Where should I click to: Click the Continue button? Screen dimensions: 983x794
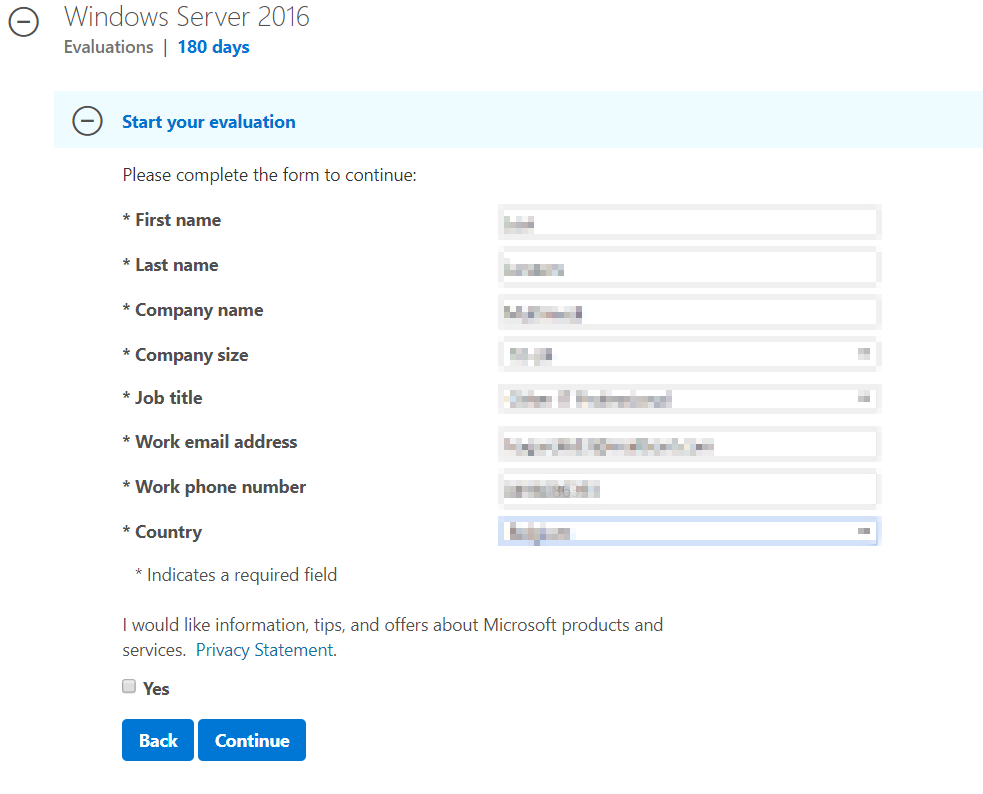[x=252, y=740]
